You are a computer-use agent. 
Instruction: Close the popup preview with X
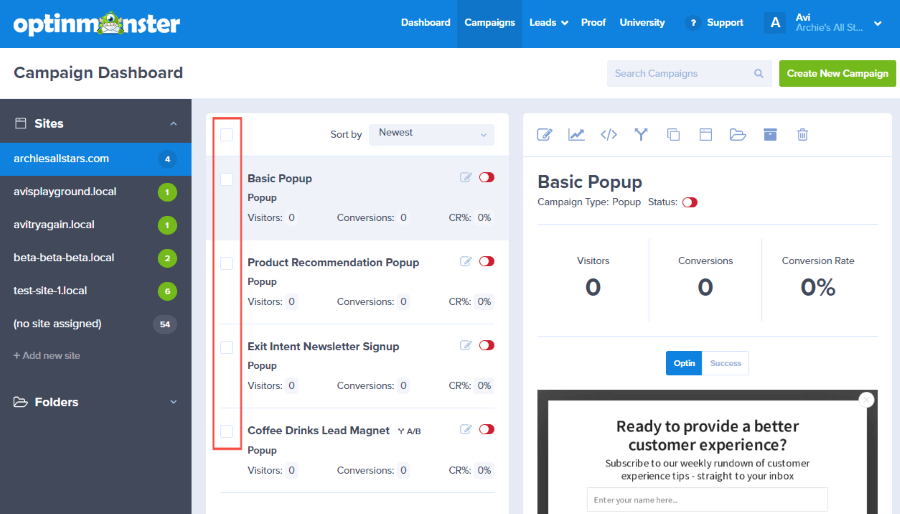tap(867, 400)
